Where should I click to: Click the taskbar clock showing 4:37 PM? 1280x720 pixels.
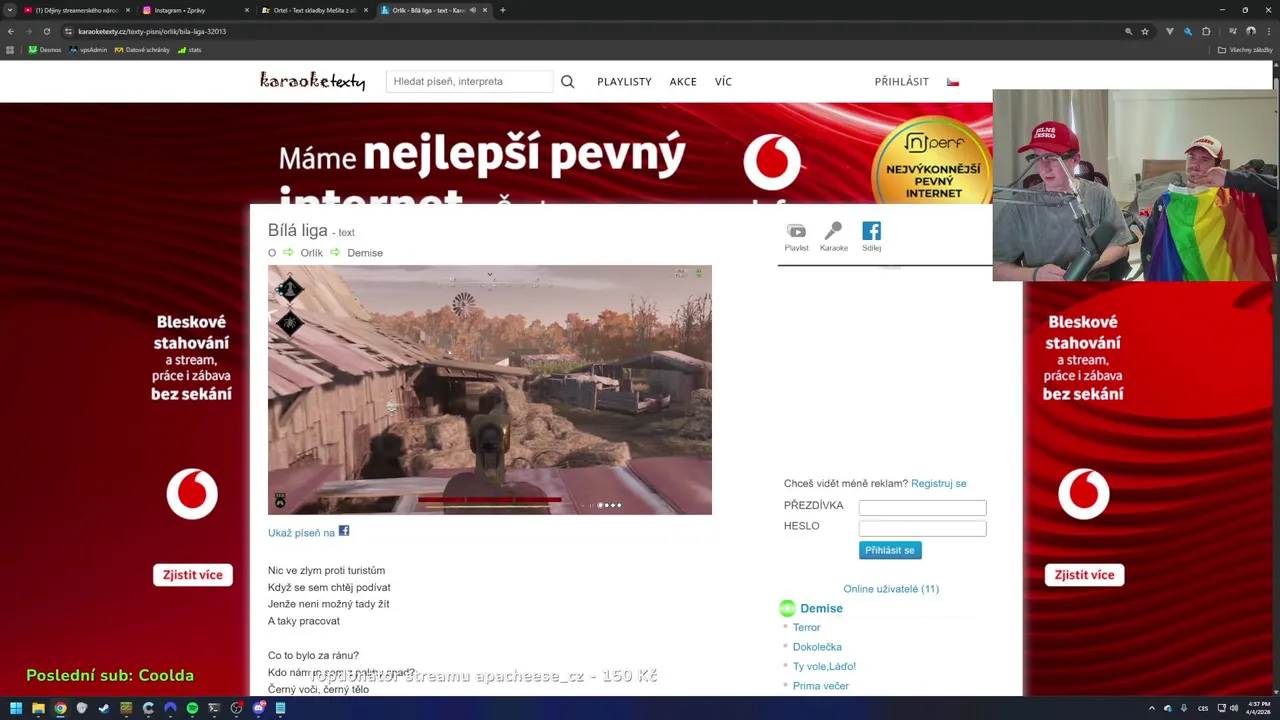[x=1258, y=708]
